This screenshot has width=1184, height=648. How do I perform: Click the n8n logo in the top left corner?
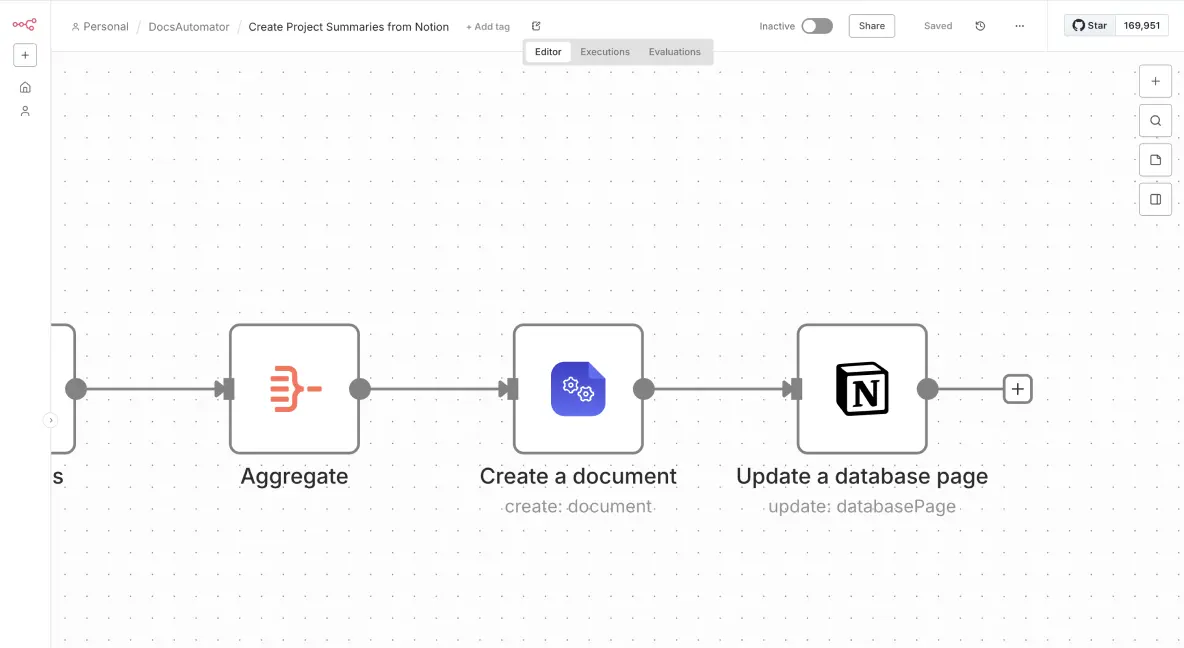[23, 22]
